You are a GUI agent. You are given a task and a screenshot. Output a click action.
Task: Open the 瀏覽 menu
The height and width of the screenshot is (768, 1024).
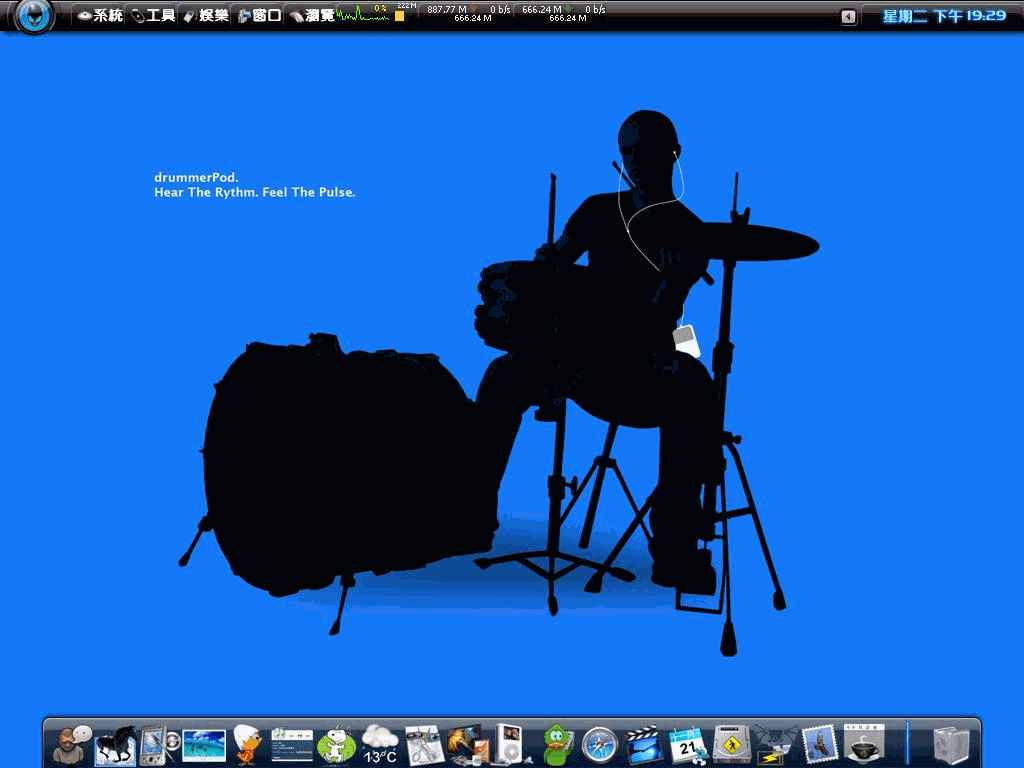(x=312, y=15)
